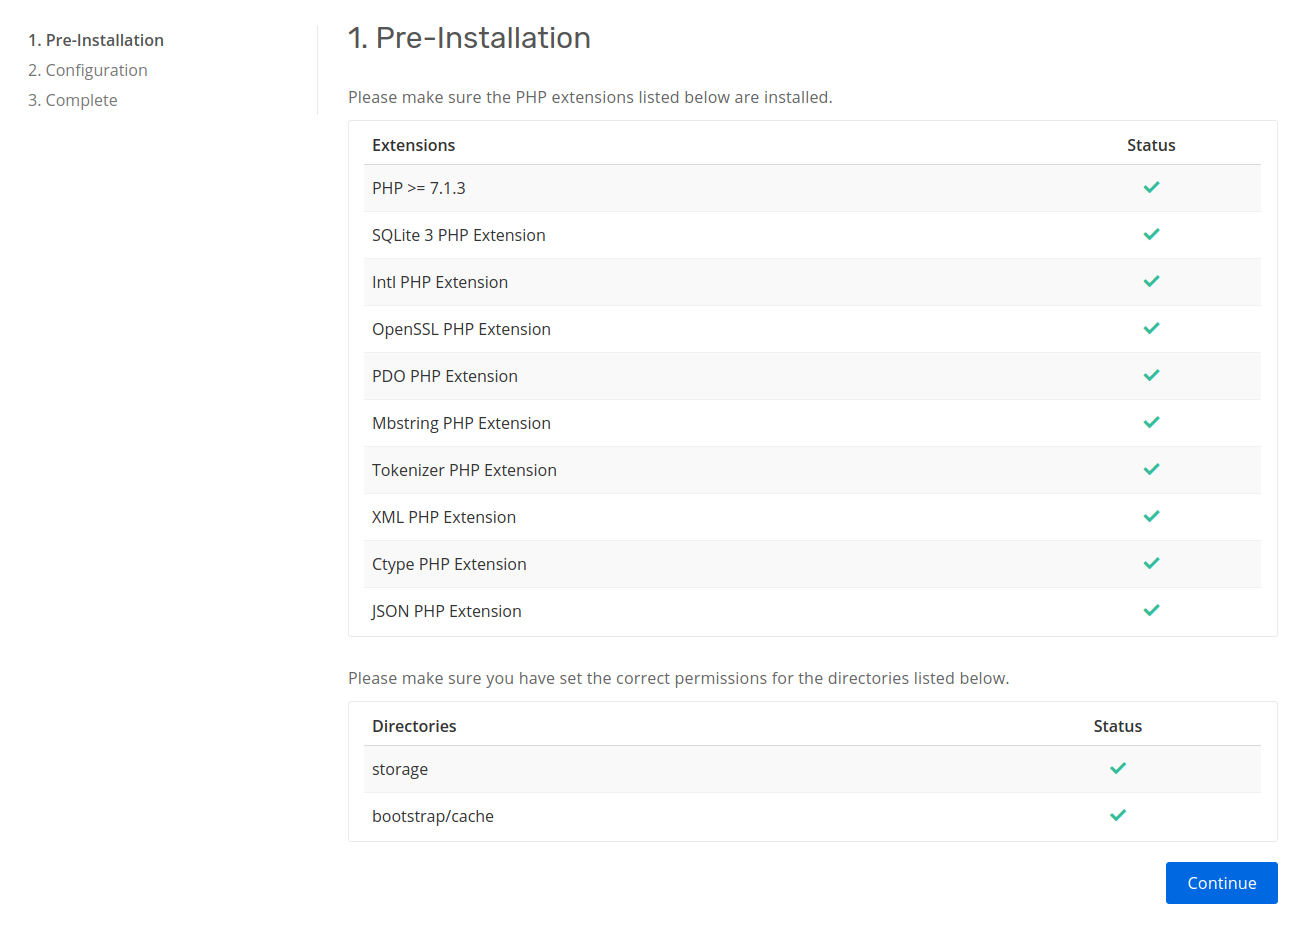Click the SQLite 3 PHP Extension status checkmark
The image size is (1308, 935).
(1151, 234)
